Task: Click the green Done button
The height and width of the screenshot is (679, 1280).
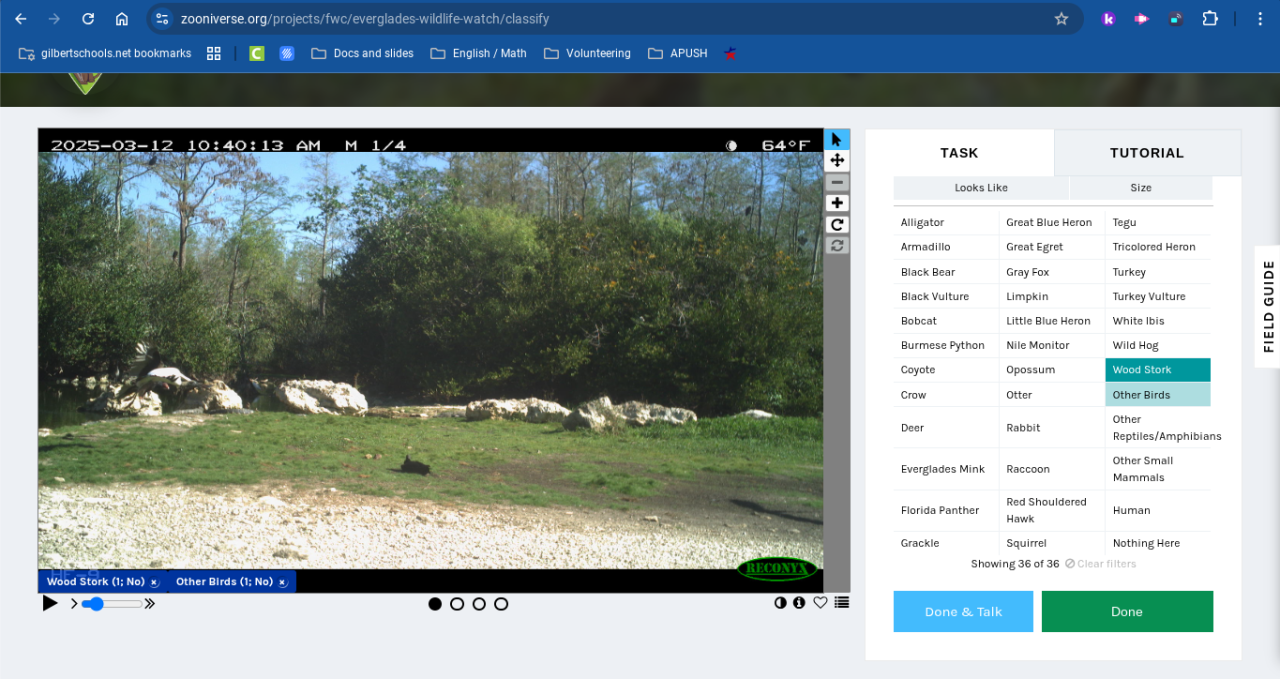Action: (1127, 611)
